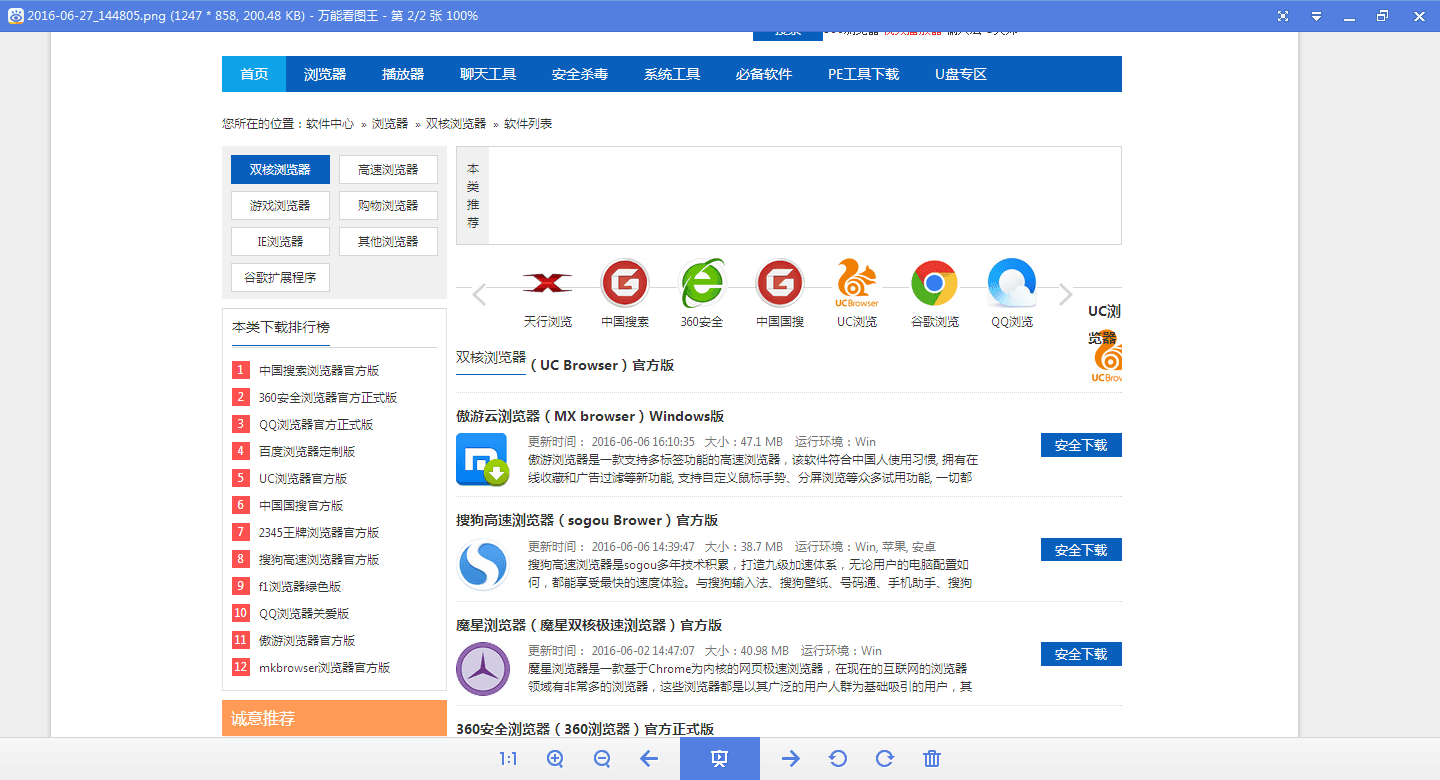This screenshot has height=780, width=1440.
Task: Open the 安全杀毒 navigation tab
Action: [x=580, y=74]
